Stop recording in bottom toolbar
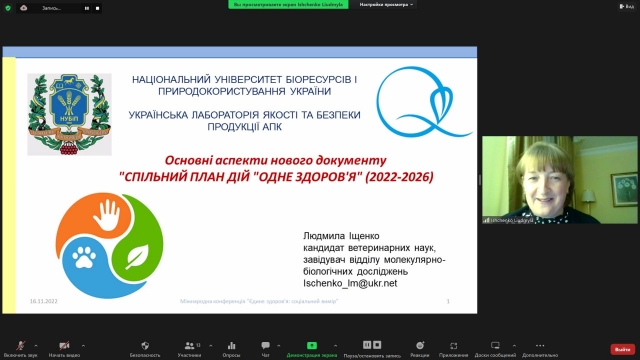The height and width of the screenshot is (360, 640). (x=377, y=345)
